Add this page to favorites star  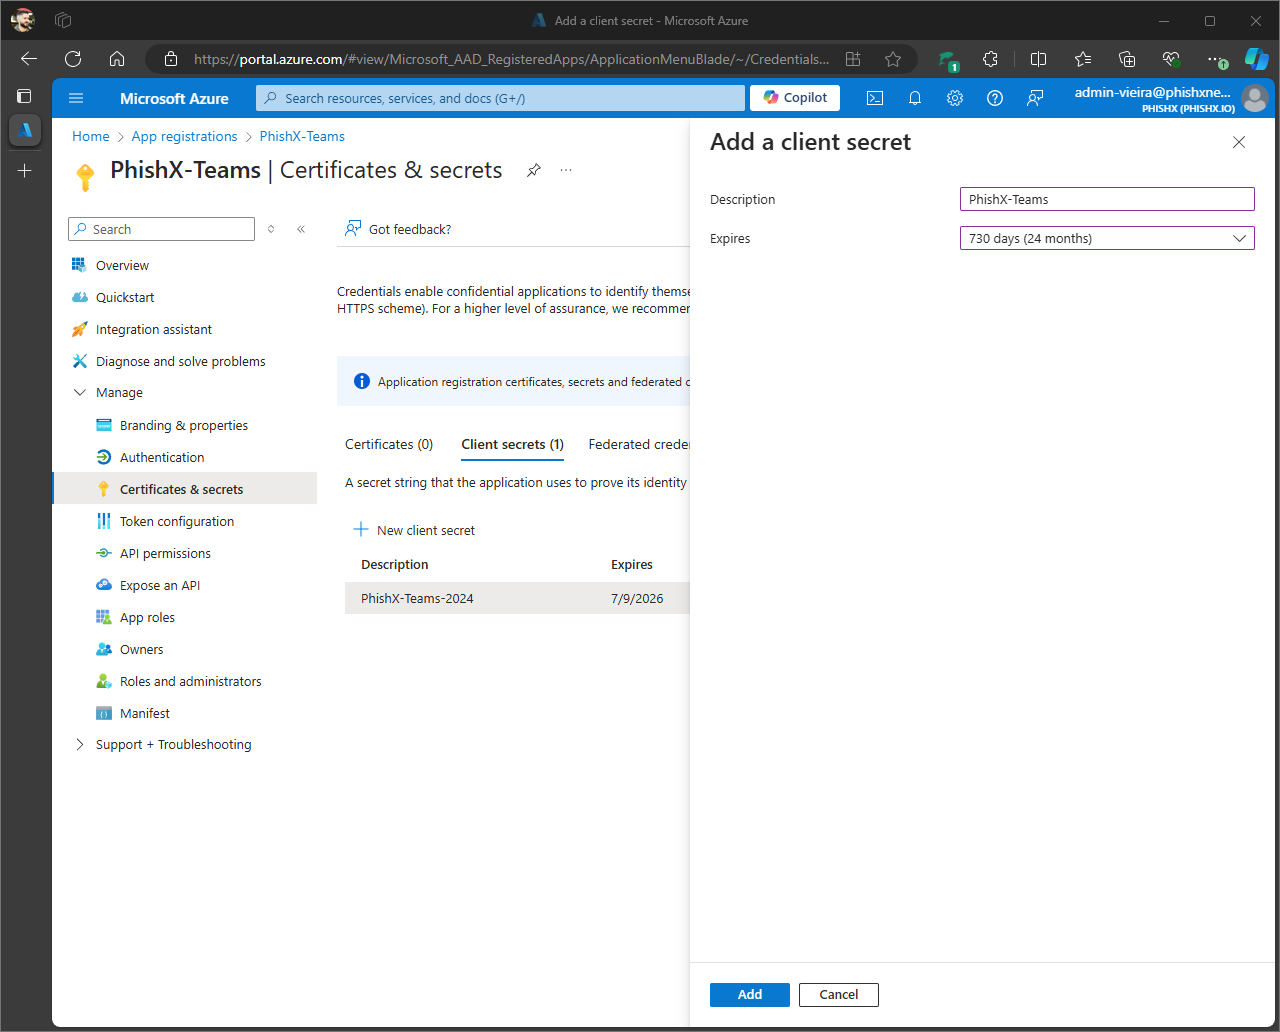(x=893, y=59)
